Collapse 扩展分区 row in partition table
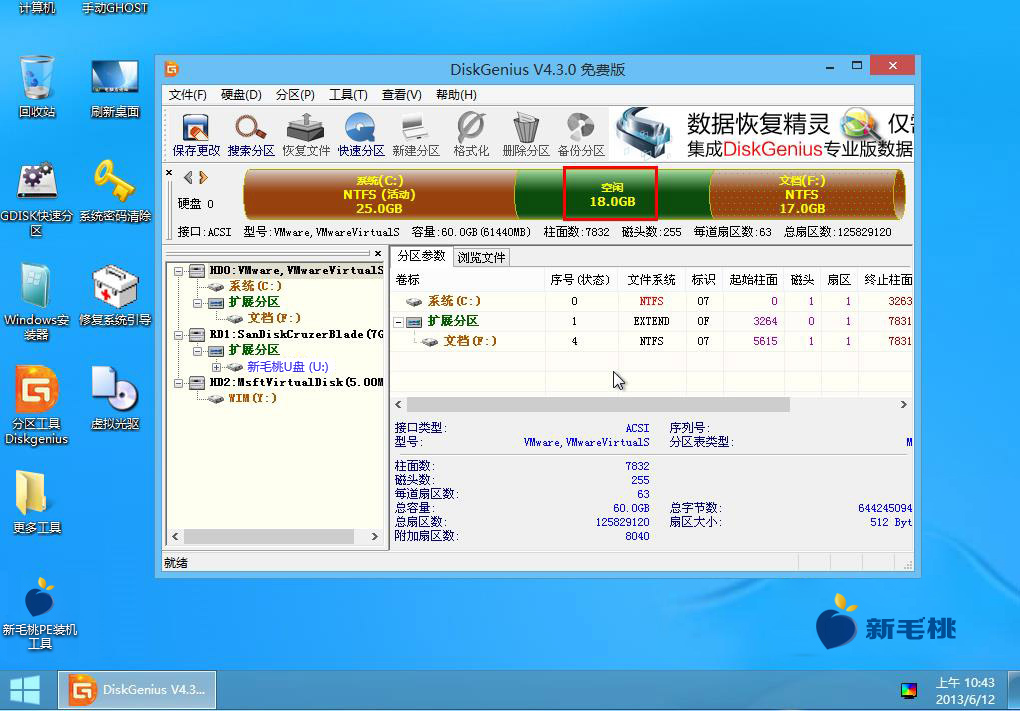This screenshot has height=711, width=1020. tap(398, 322)
